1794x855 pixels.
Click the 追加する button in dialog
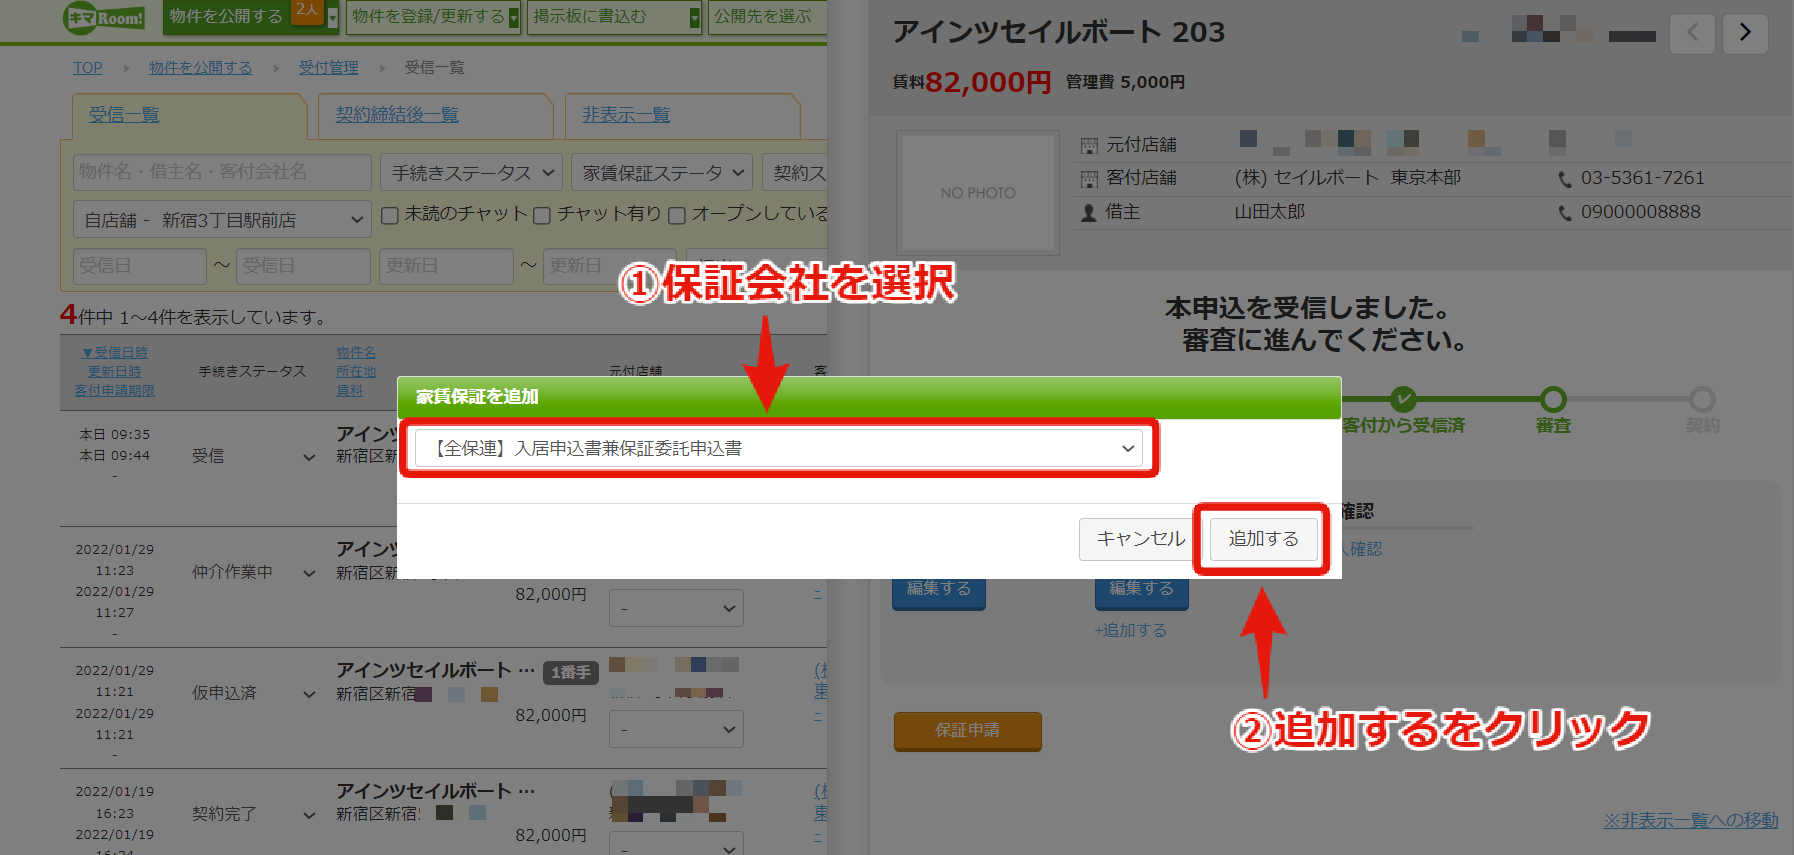[1263, 539]
